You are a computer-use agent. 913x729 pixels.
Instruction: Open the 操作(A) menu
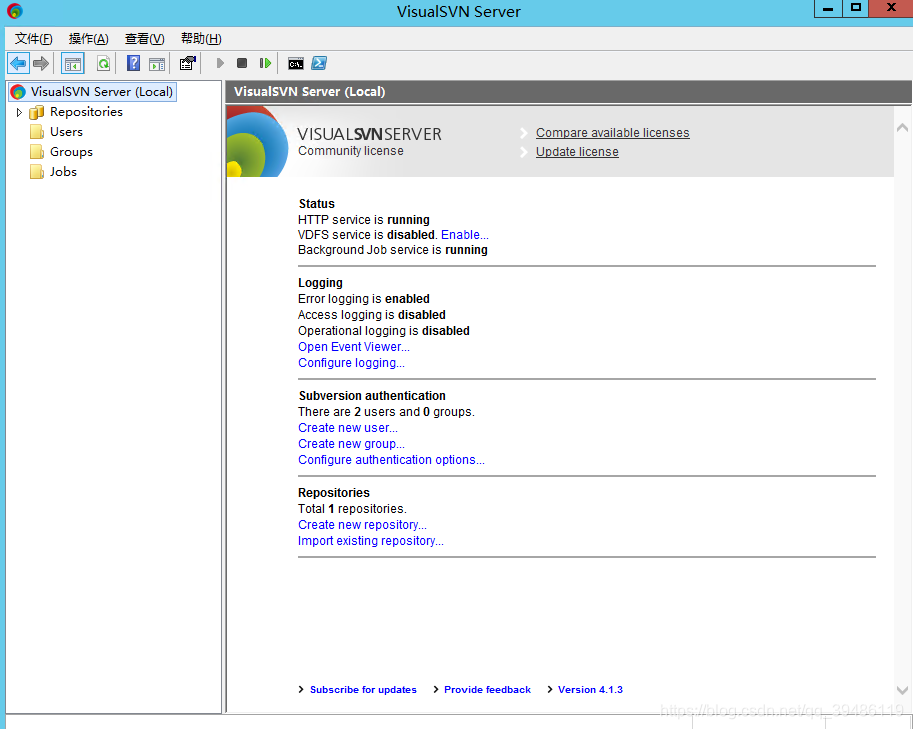[x=88, y=38]
